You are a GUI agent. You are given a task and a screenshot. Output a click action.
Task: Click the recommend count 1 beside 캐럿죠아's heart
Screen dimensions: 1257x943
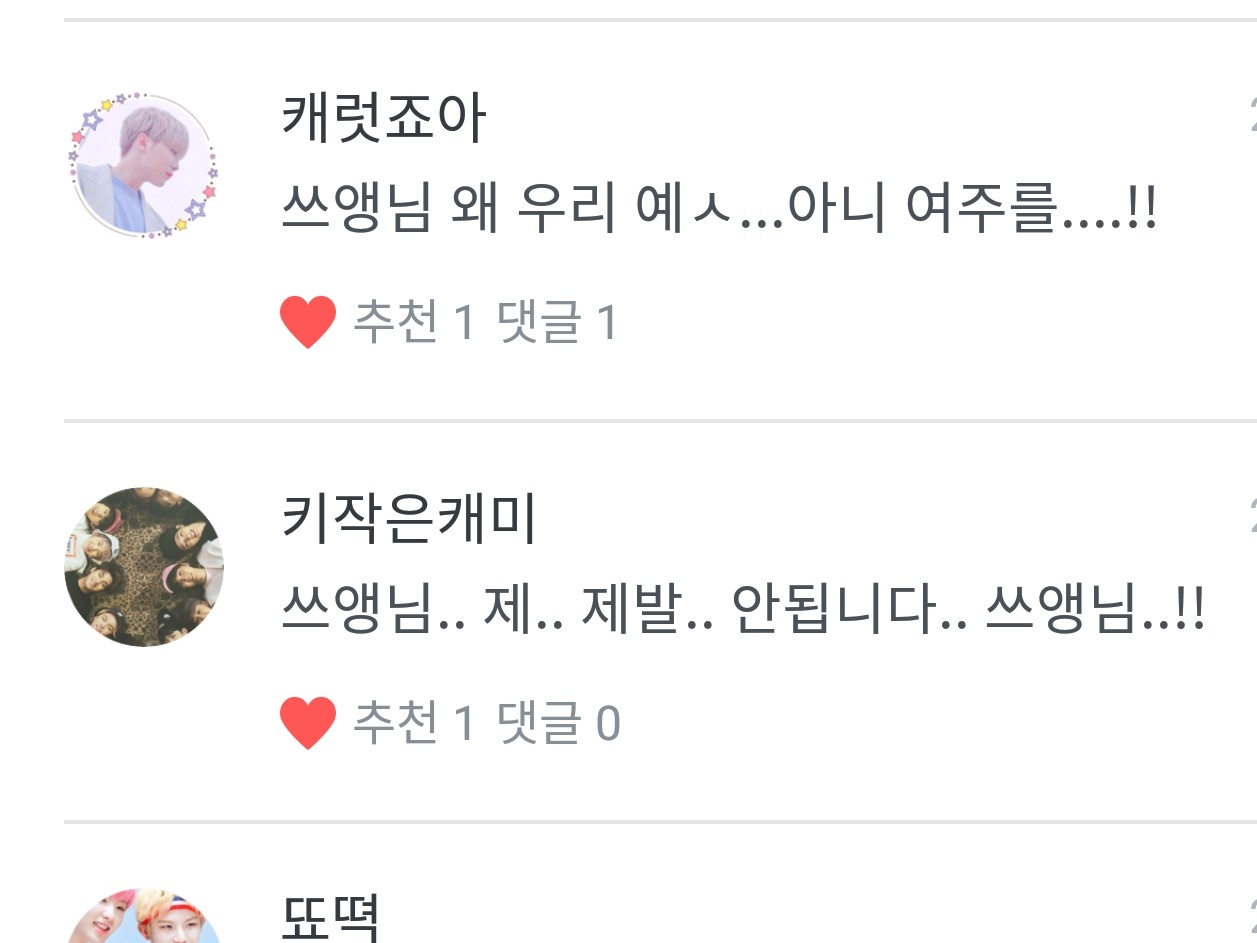click(x=462, y=324)
